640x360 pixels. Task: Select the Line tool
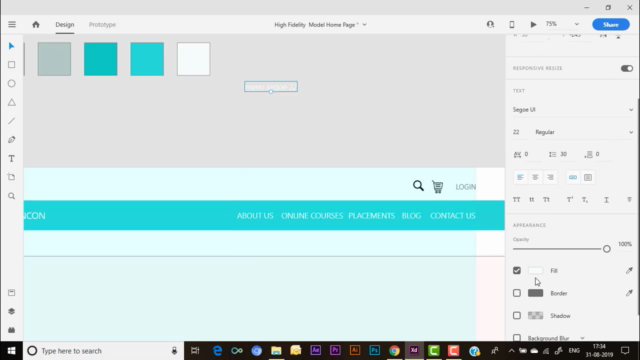point(11,121)
